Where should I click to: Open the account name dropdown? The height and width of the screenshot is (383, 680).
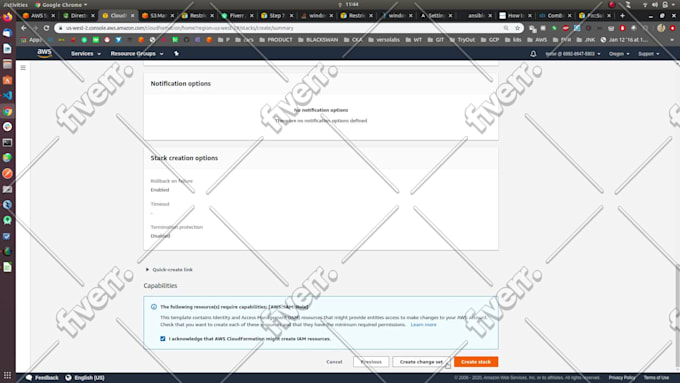pyautogui.click(x=573, y=54)
